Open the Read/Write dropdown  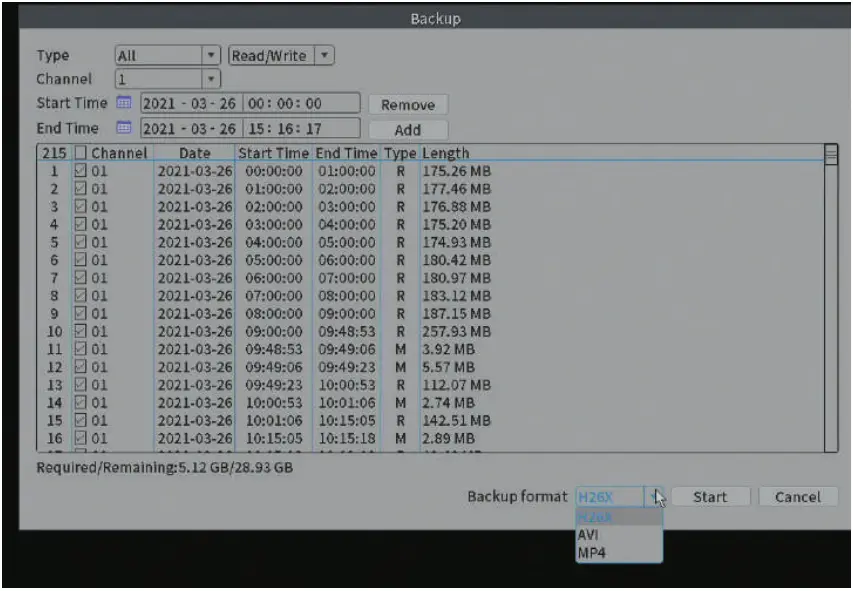[281, 56]
